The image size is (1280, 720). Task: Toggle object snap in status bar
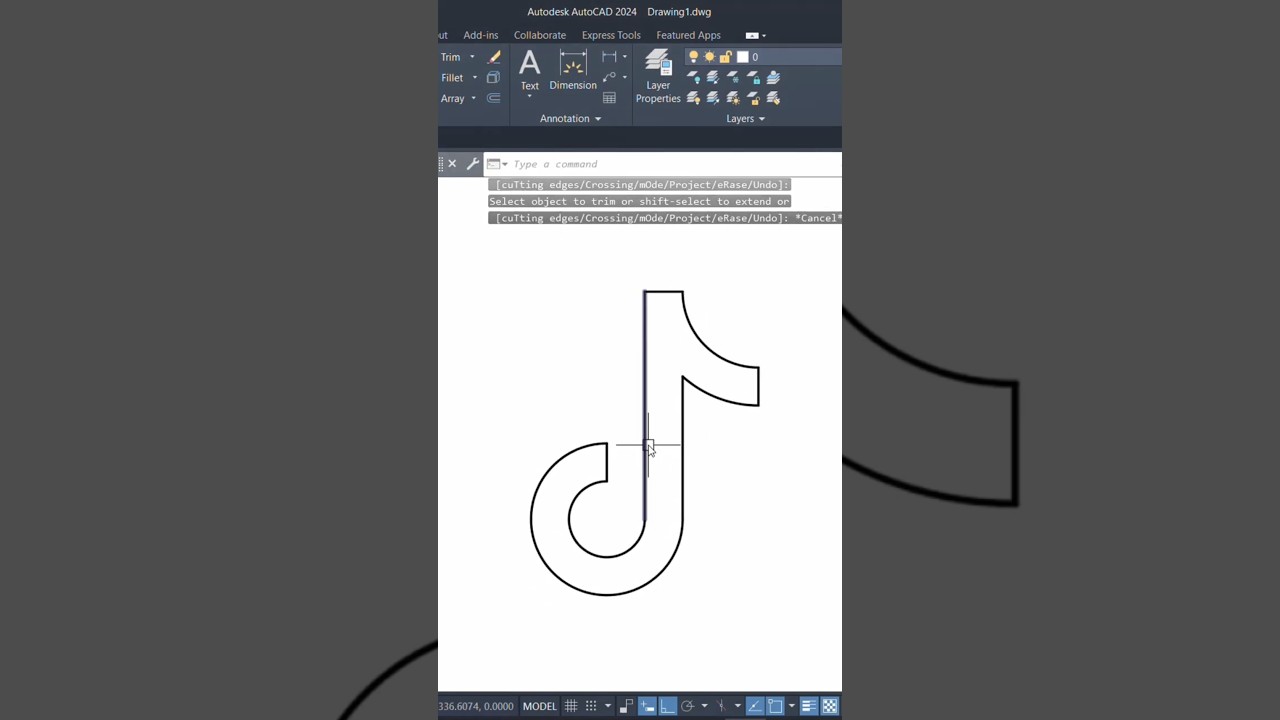pos(775,706)
